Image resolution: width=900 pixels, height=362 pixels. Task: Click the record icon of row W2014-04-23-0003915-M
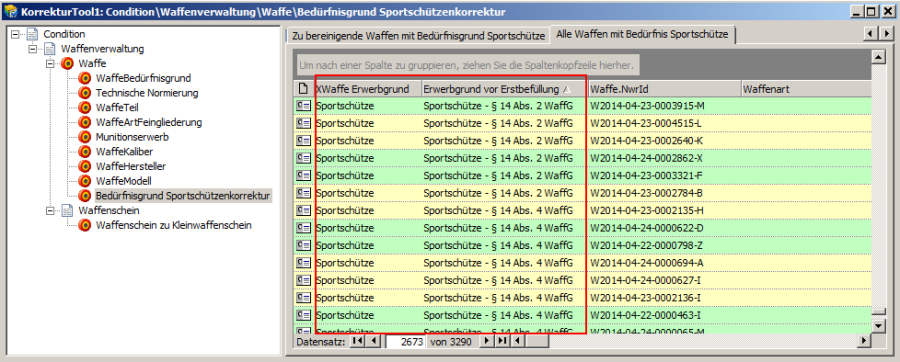303,106
